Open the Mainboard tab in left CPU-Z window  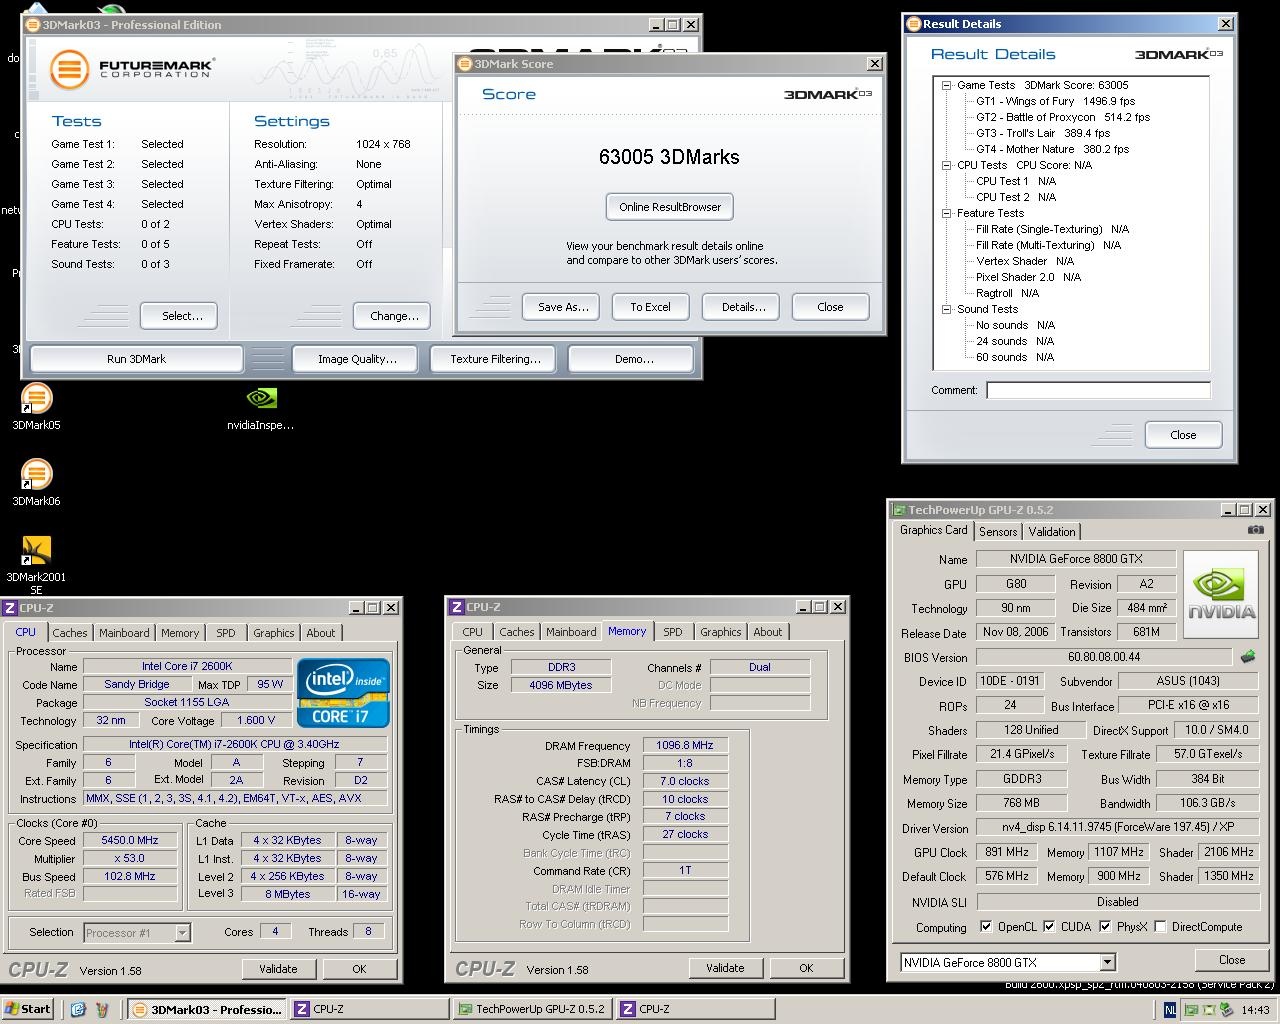pyautogui.click(x=124, y=633)
